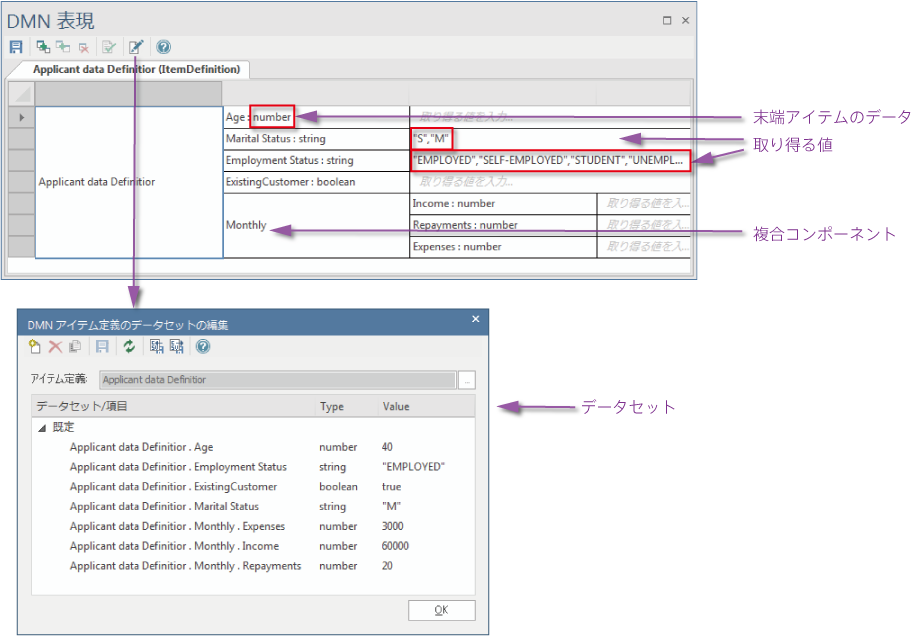Viewport: 914px width, 636px height.
Task: Click the save icon in DMN toolbar
Action: (16, 46)
